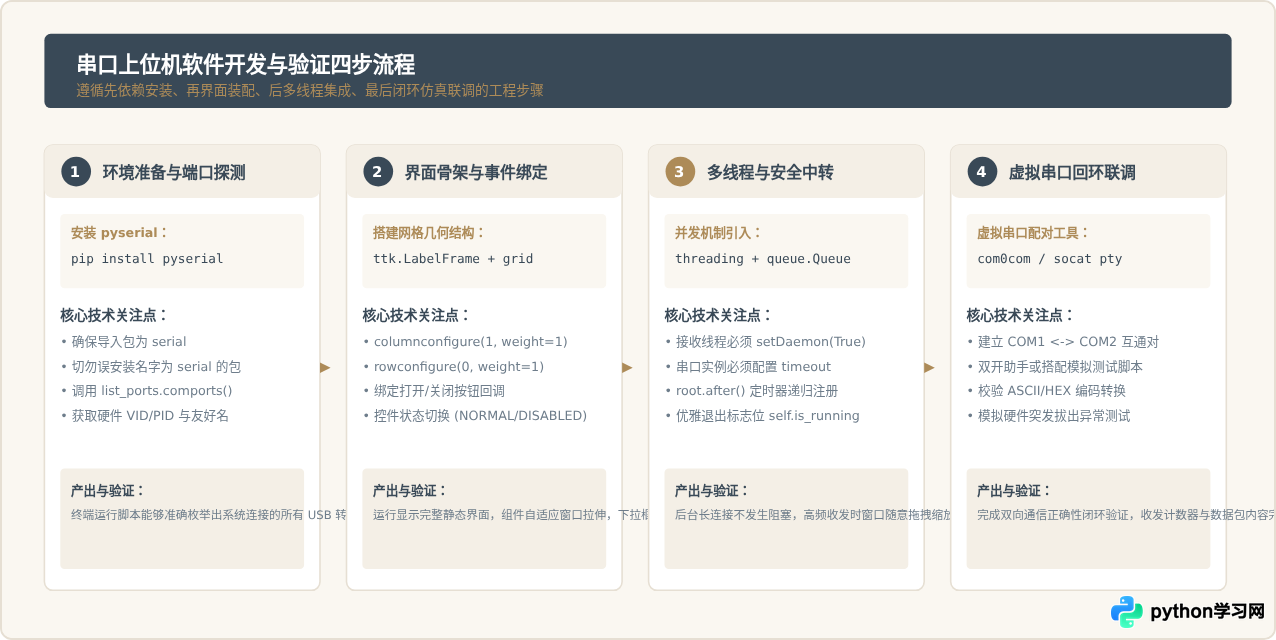This screenshot has height=640, width=1276.
Task: Select the bullet root.after() 定时器递归注册
Action: tap(751, 391)
